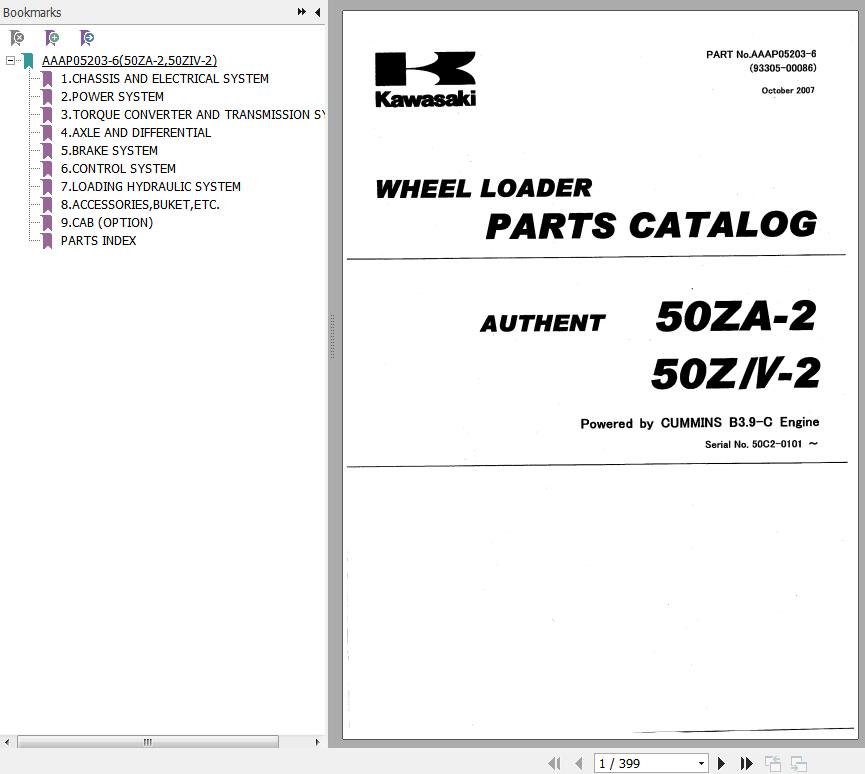Image resolution: width=865 pixels, height=774 pixels.
Task: Click the teal bookmark icon of the root entry
Action: click(28, 61)
